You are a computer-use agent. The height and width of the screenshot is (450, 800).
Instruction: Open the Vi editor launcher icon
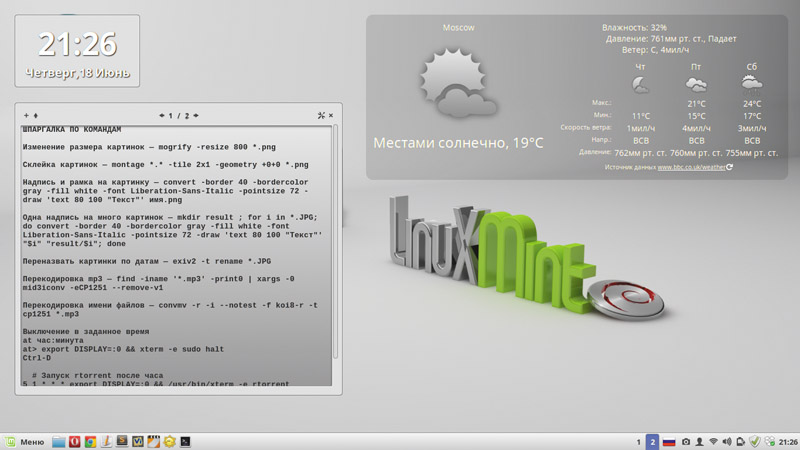pos(138,442)
